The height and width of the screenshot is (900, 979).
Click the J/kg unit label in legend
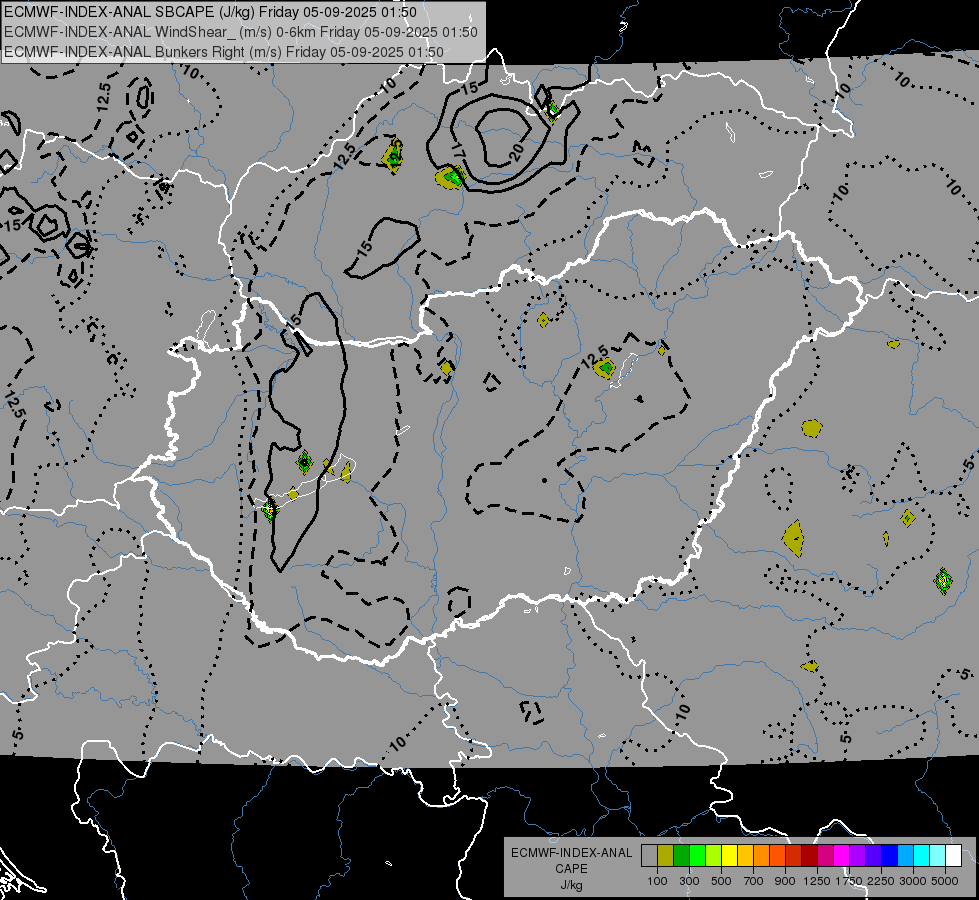coord(571,885)
